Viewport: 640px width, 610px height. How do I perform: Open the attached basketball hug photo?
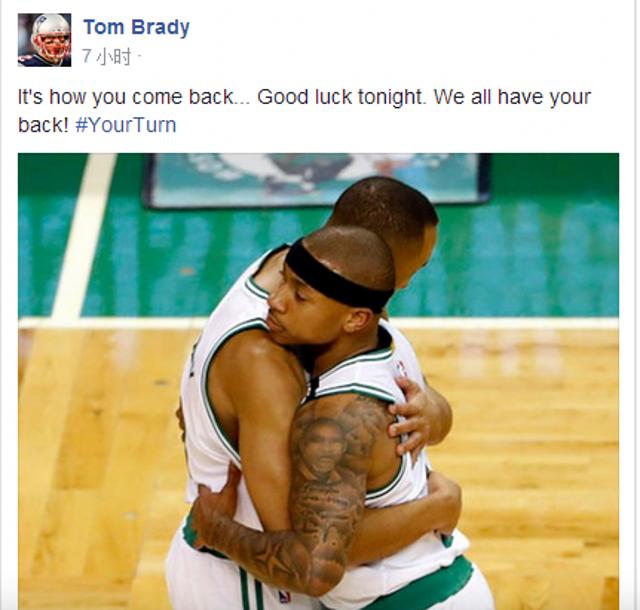tap(318, 381)
